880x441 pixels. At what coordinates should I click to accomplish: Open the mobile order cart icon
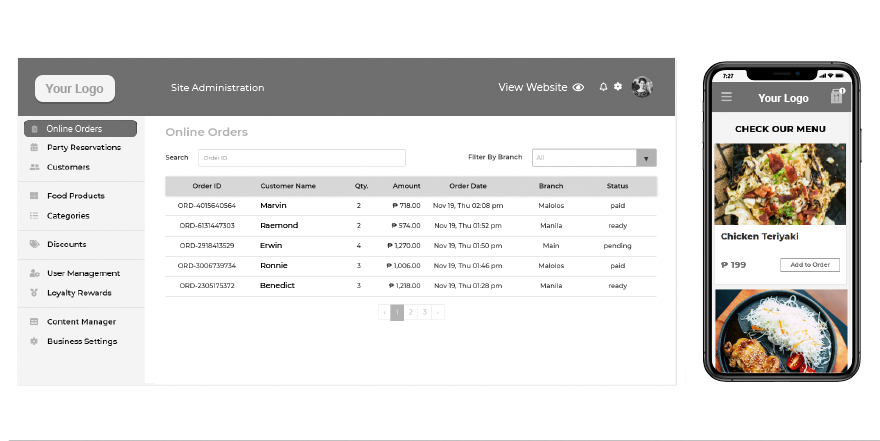(x=836, y=97)
